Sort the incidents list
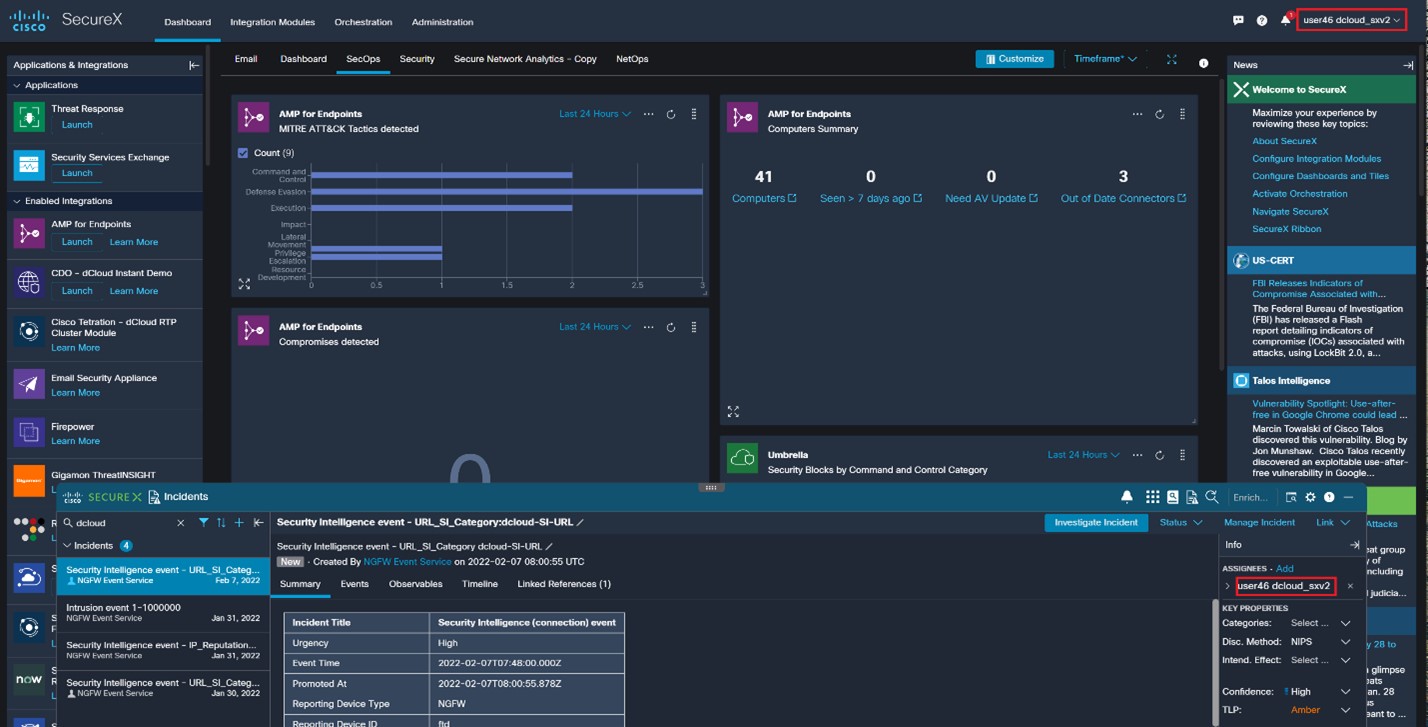1428x727 pixels. (221, 522)
